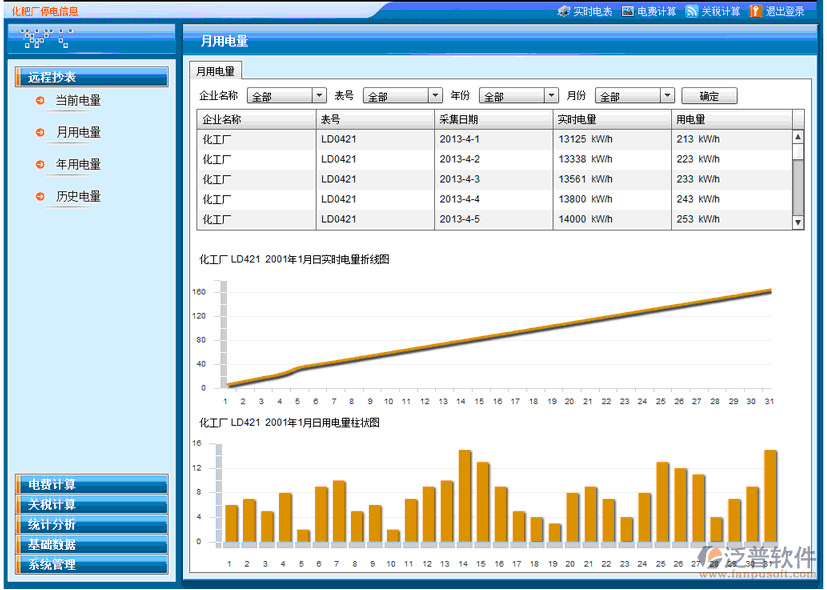Expand the 年份 dropdown list

[x=551, y=96]
